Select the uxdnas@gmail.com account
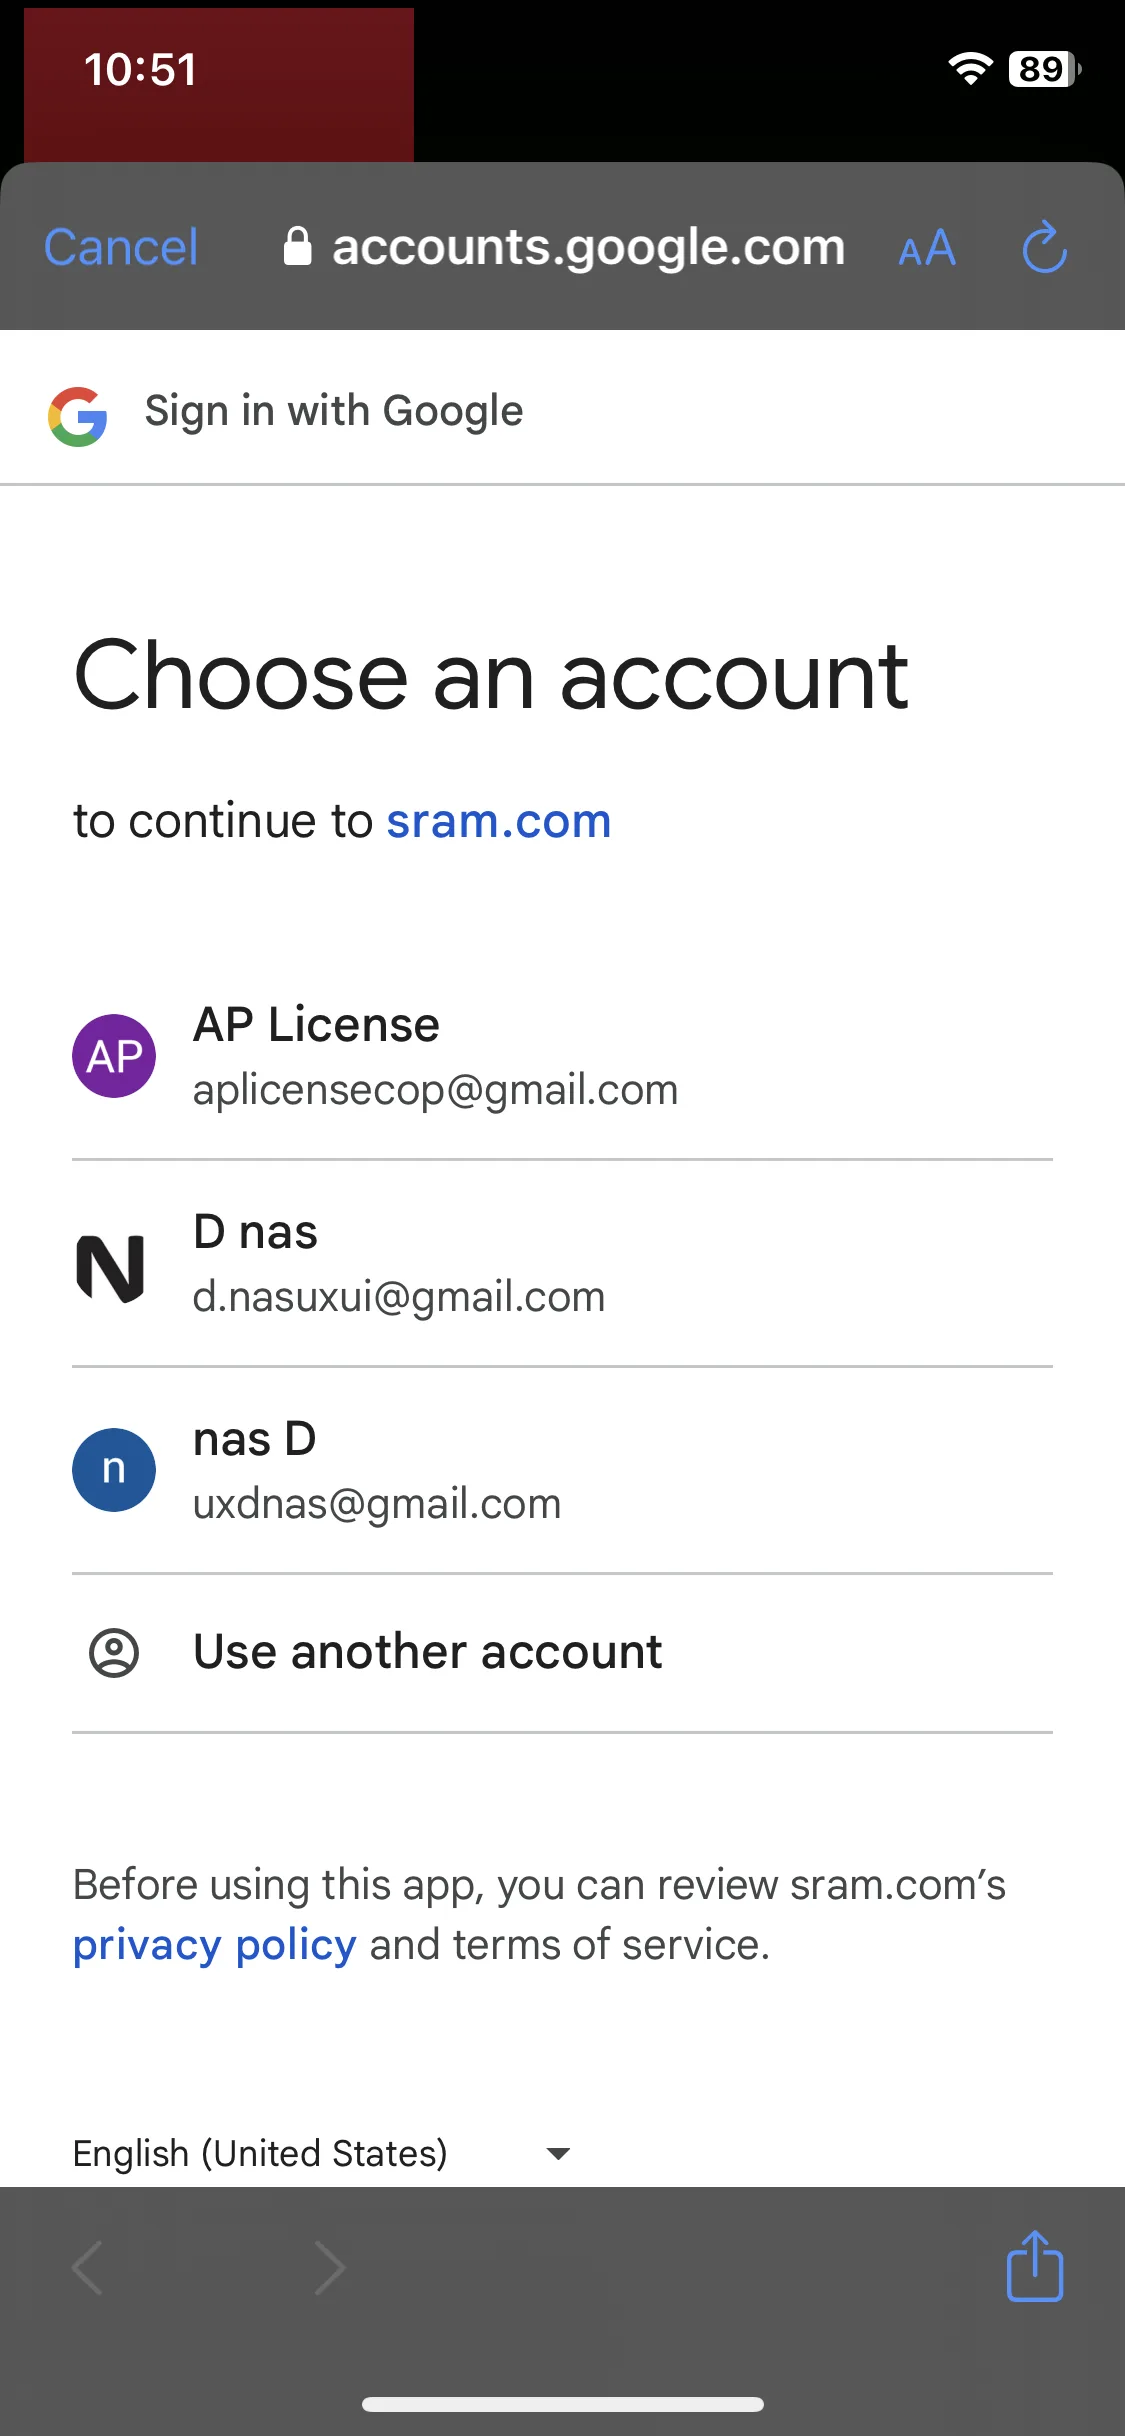 pos(562,1471)
